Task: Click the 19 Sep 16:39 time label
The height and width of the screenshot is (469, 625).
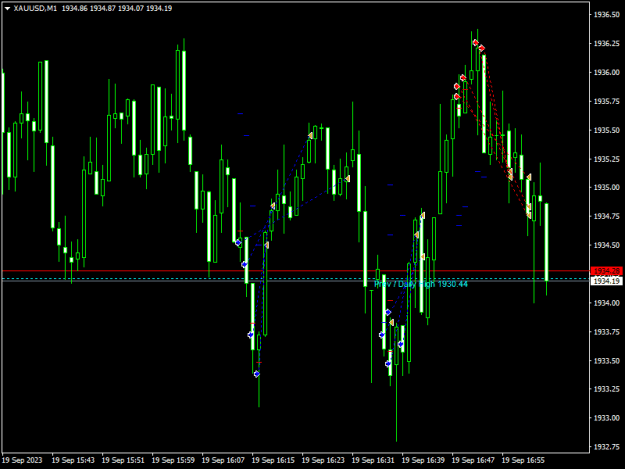Action: (x=423, y=460)
